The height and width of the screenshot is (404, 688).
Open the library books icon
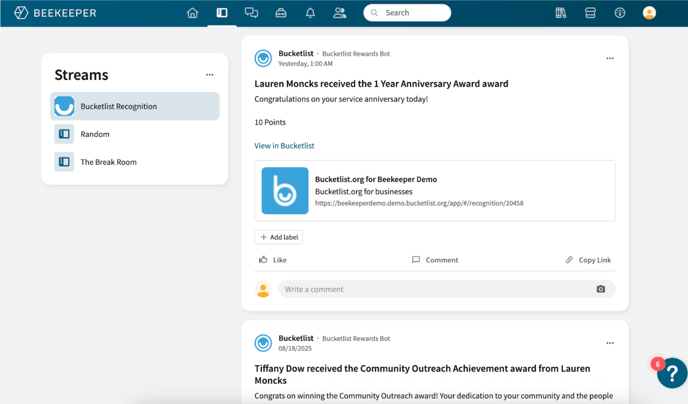coord(561,13)
